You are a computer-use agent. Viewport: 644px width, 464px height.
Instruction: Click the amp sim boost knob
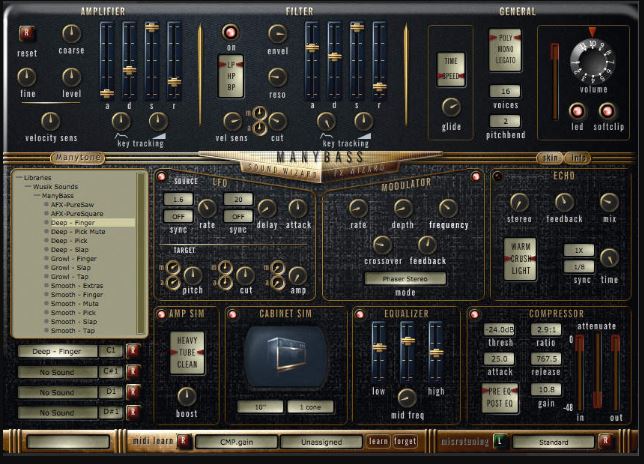point(186,396)
